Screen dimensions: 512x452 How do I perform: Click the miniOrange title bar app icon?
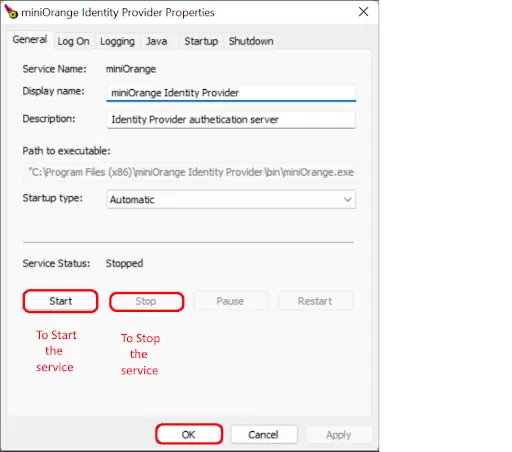[11, 12]
